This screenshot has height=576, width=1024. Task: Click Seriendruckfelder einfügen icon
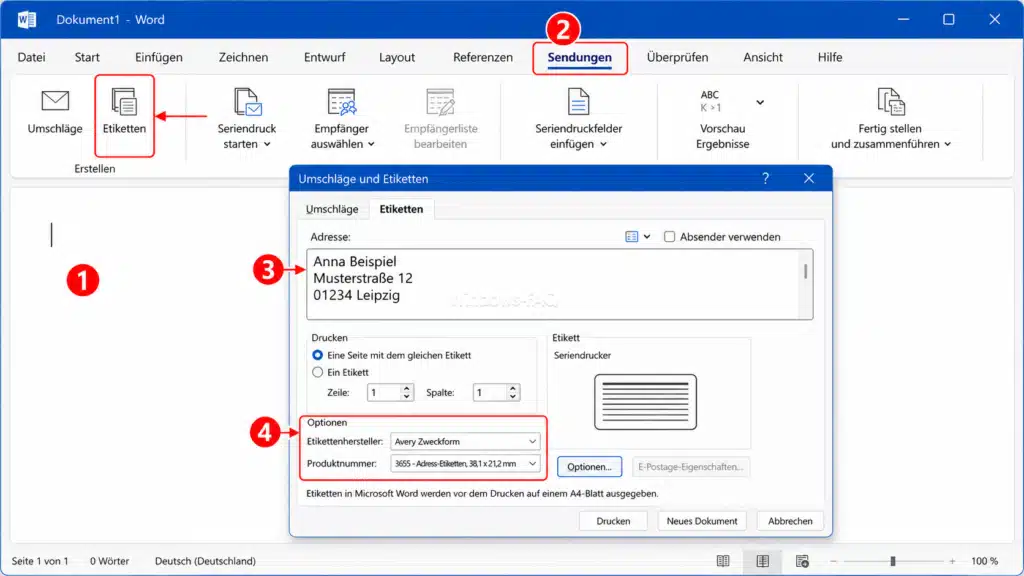point(579,102)
